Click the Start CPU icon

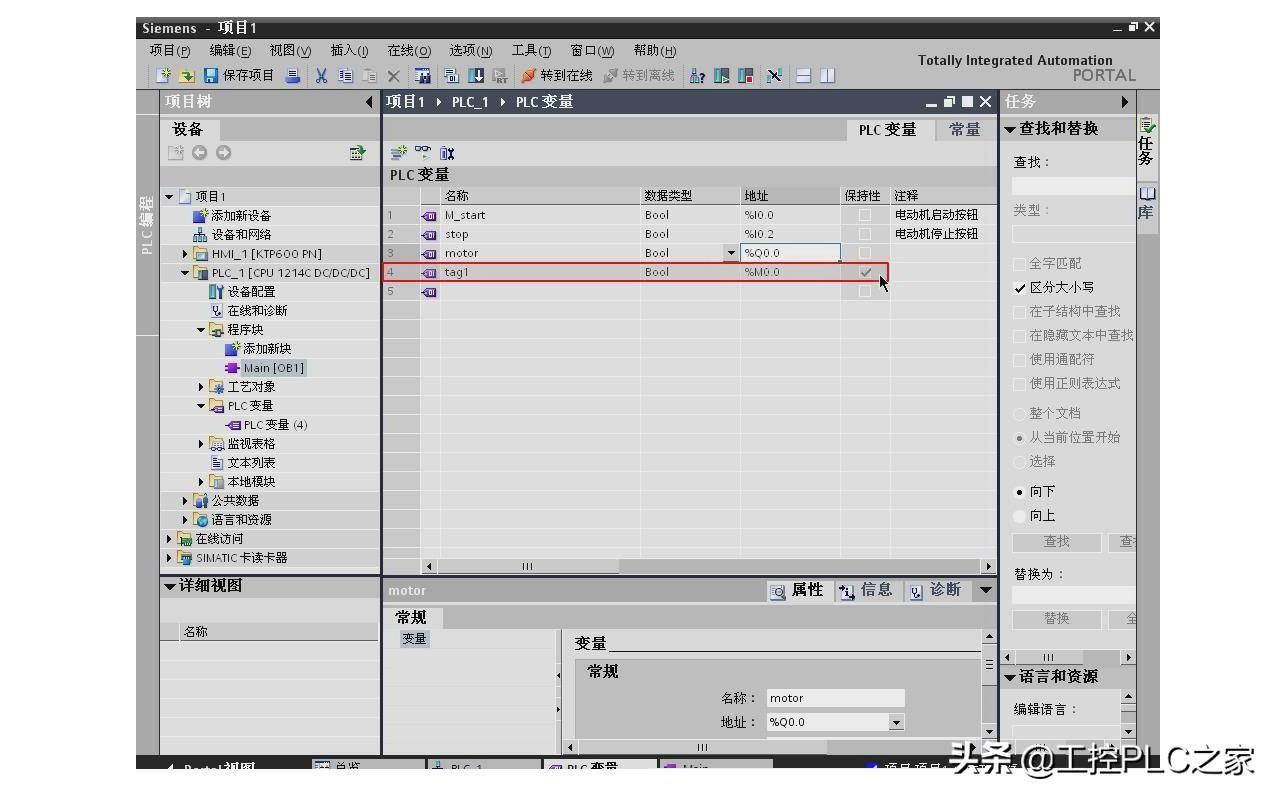(722, 76)
